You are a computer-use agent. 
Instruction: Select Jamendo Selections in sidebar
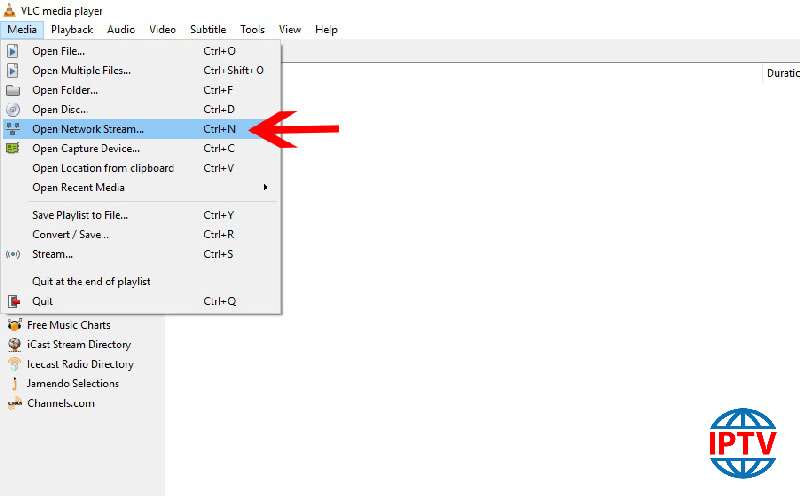pos(72,384)
